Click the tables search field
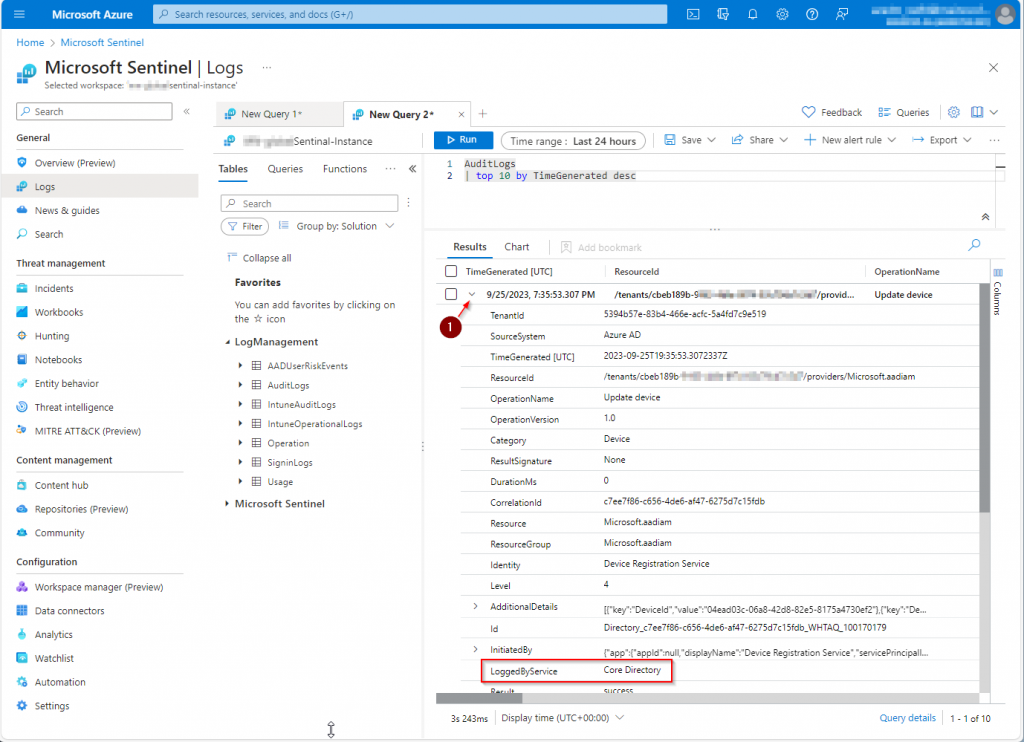Viewport: 1024px width, 742px height. 310,203
